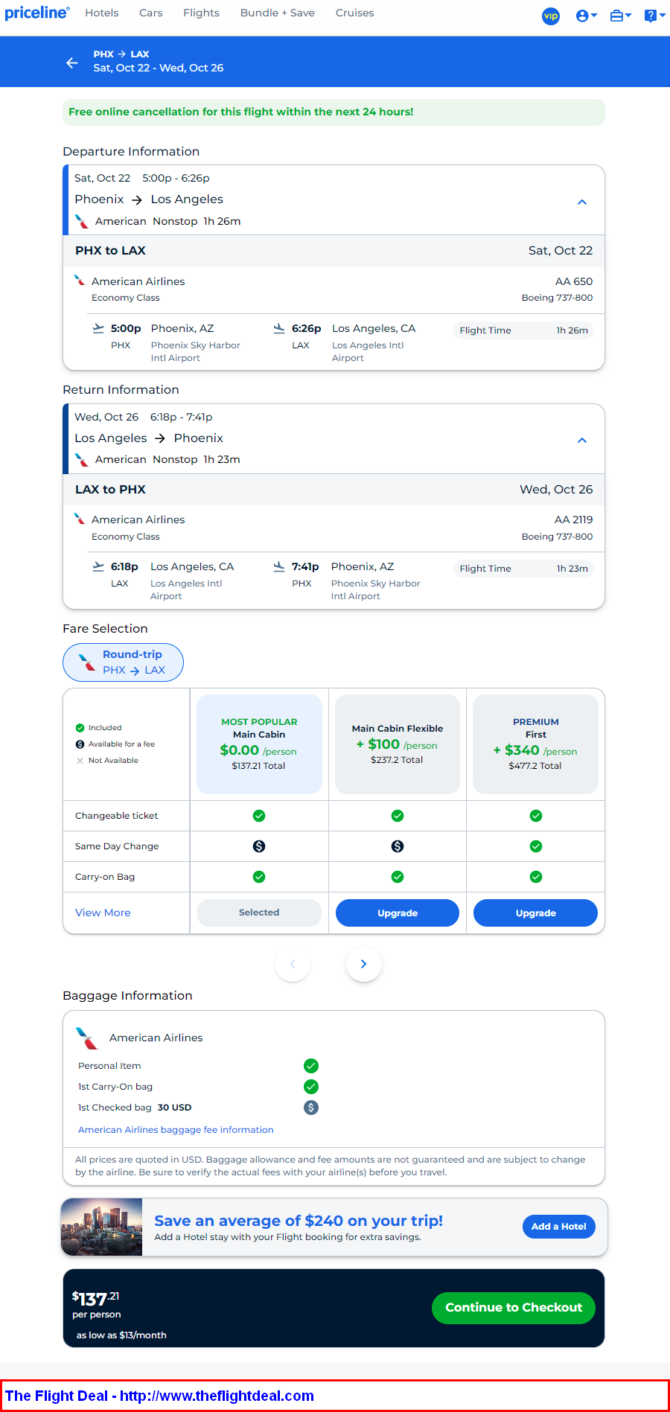This screenshot has height=1412, width=670.
Task: Select the Round-trip PHX to LAX pill
Action: [123, 662]
